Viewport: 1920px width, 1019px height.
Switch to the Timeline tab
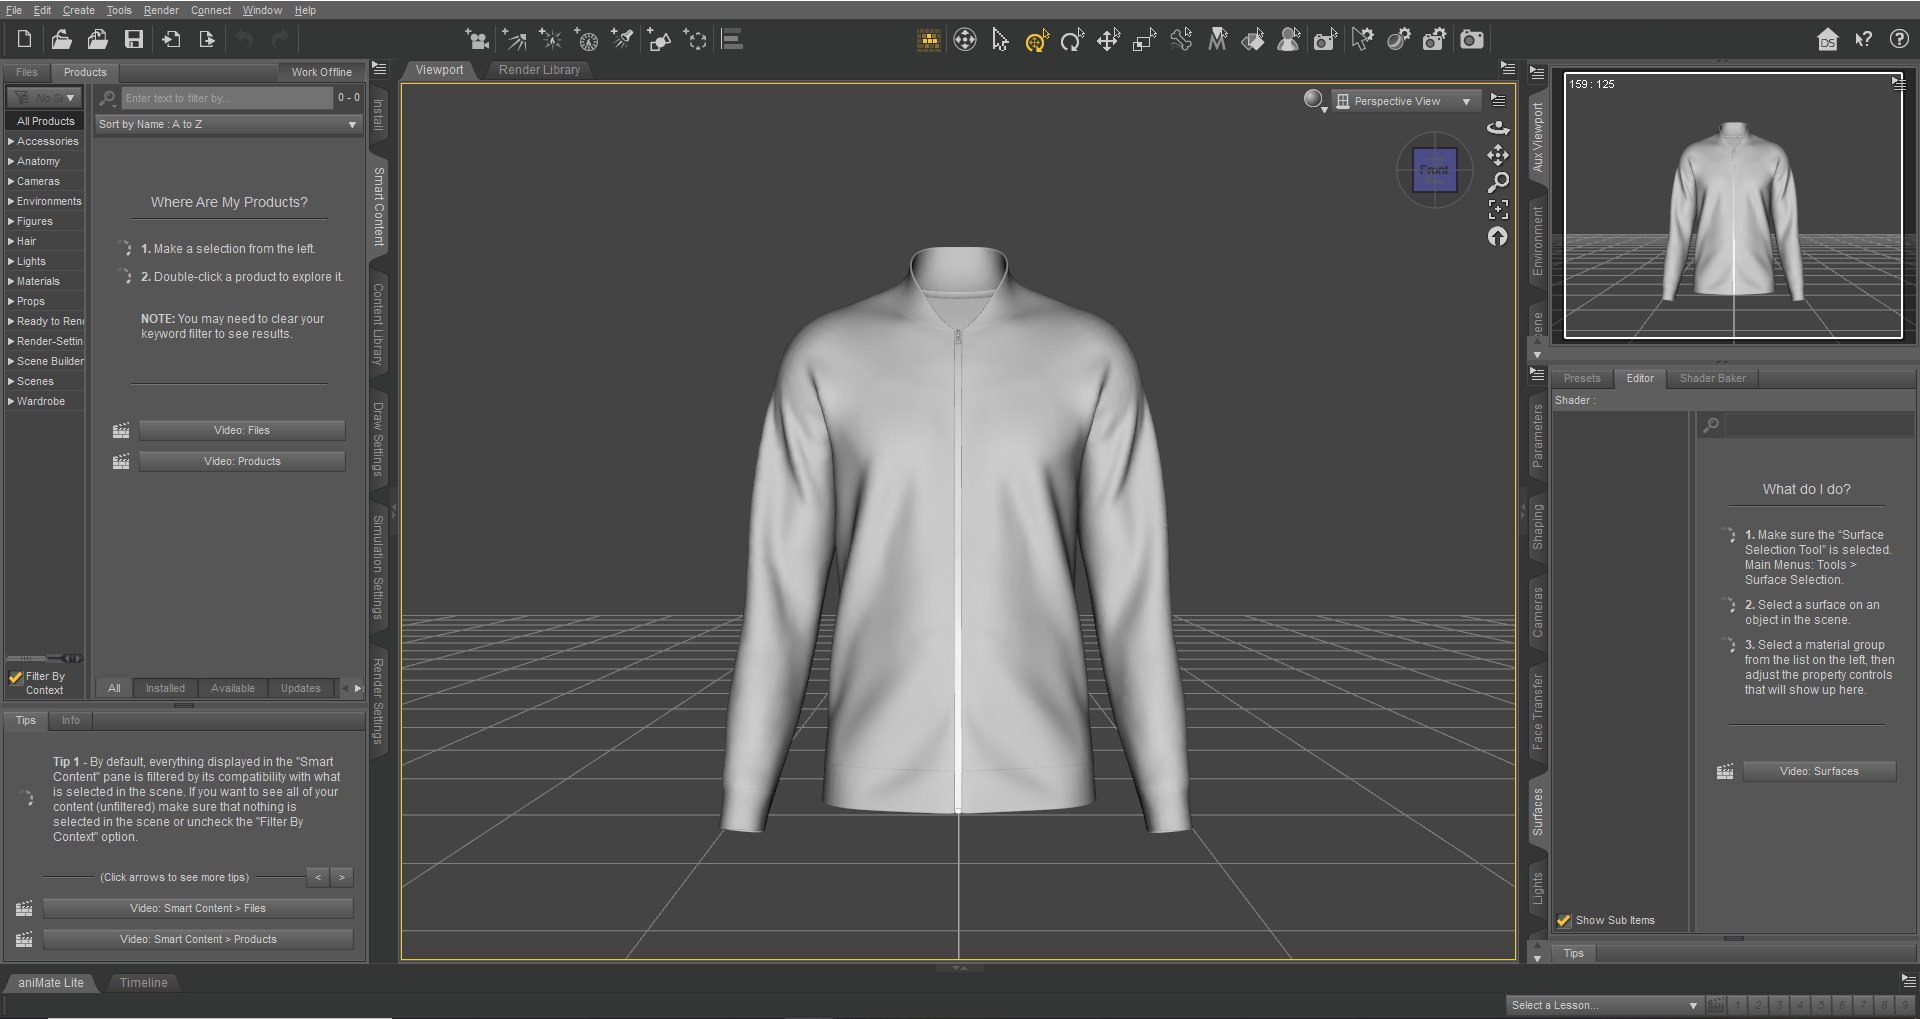(x=144, y=983)
